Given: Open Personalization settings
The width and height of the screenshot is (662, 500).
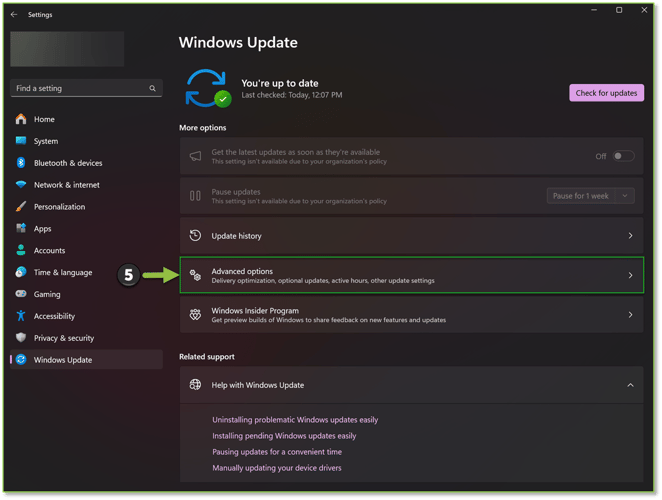Looking at the screenshot, I should (x=86, y=207).
